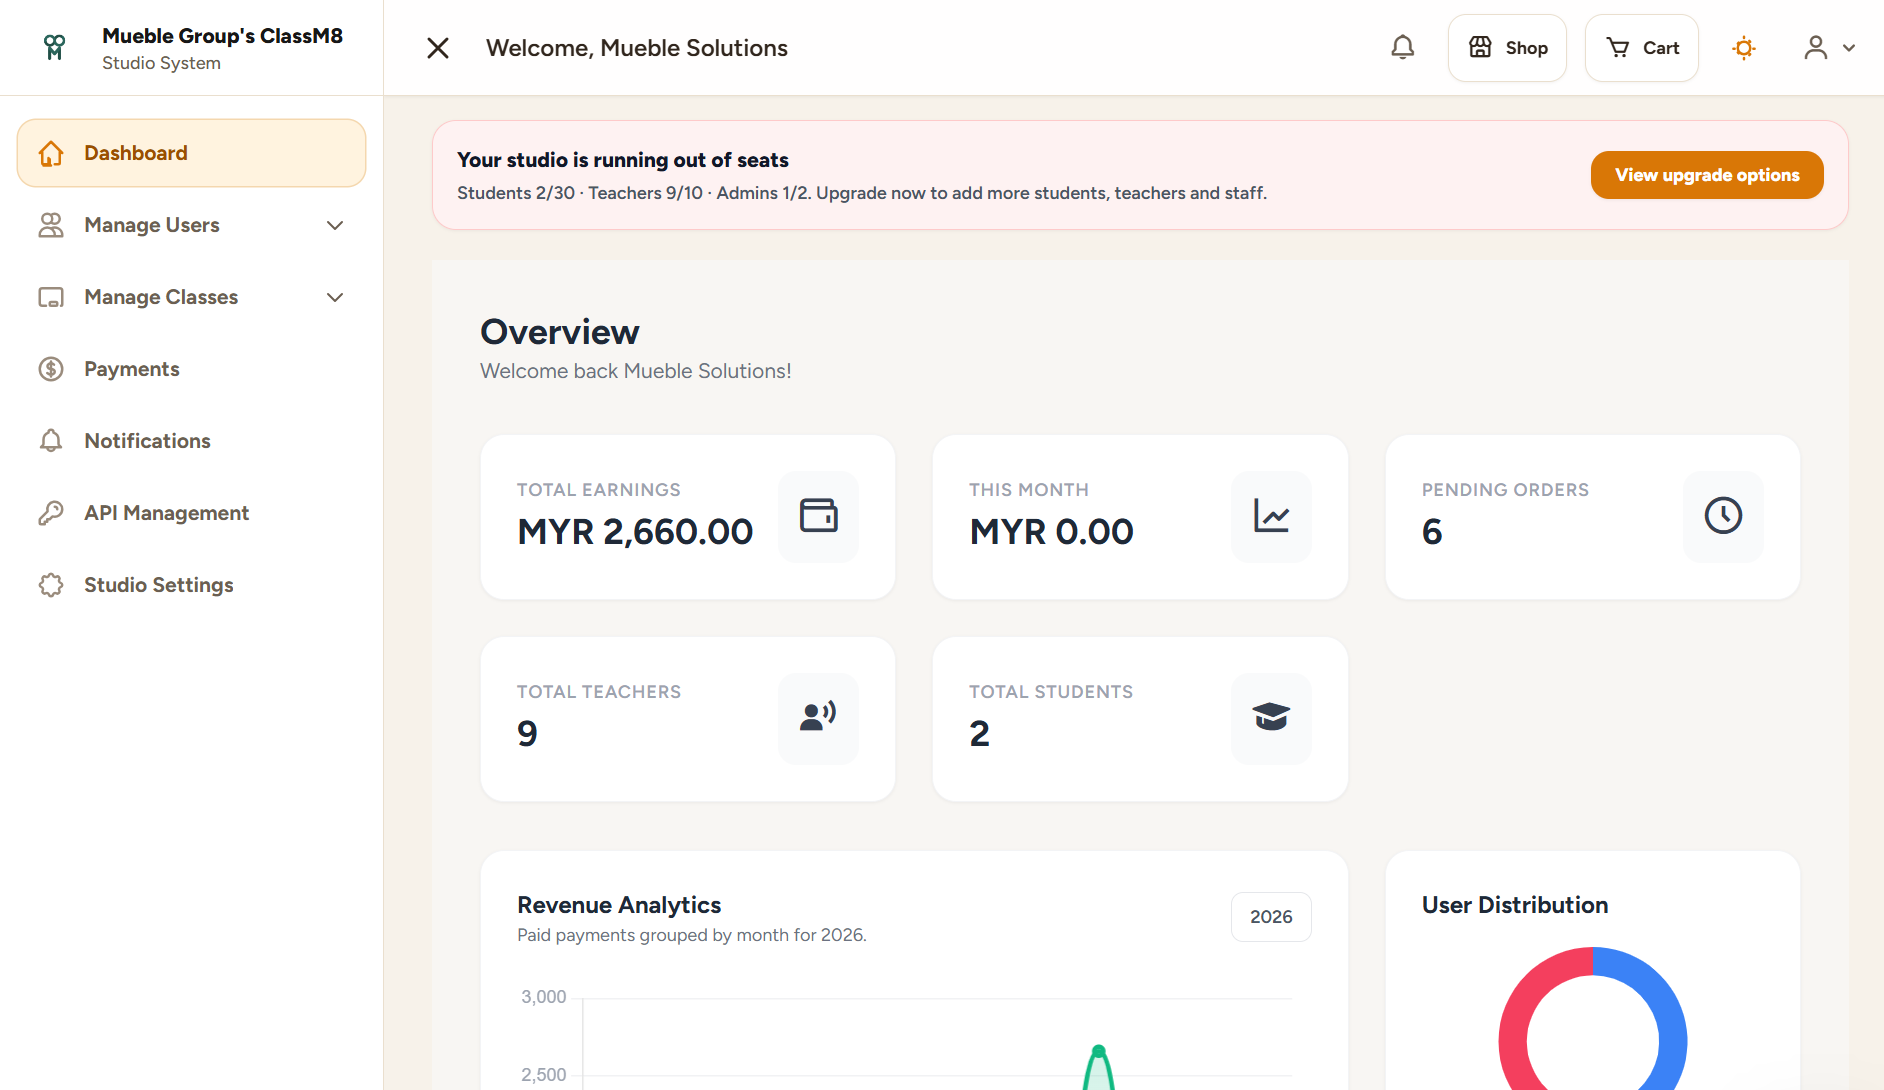This screenshot has width=1884, height=1090.
Task: Open the notifications bell in header
Action: coord(1403,48)
